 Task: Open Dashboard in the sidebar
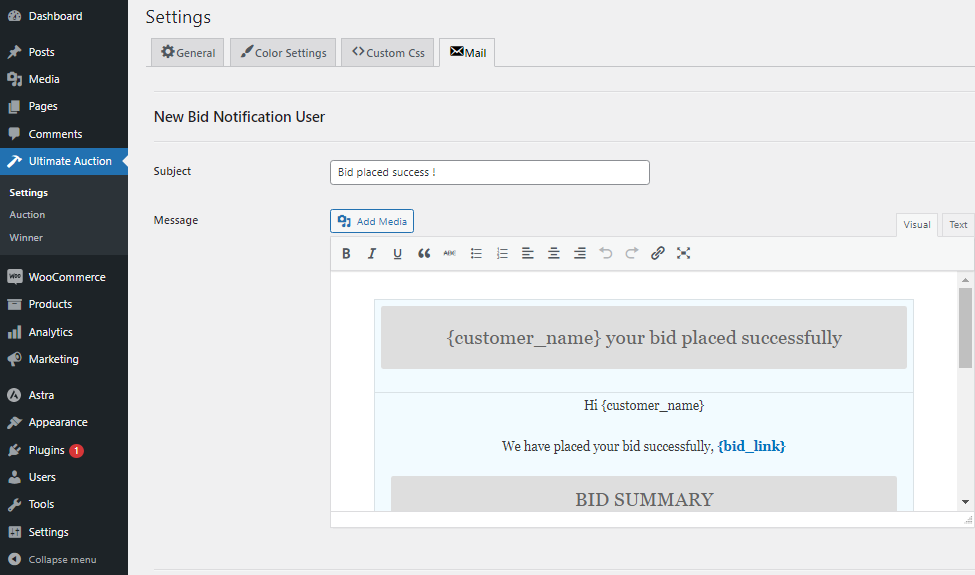(64, 16)
